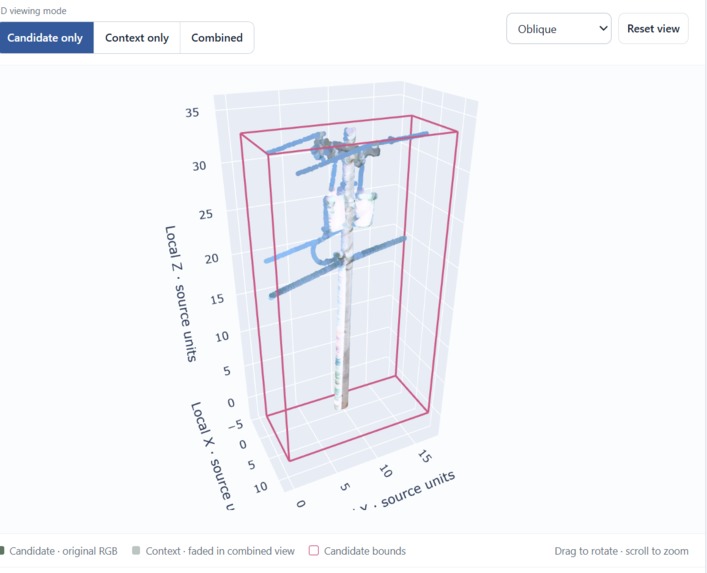This screenshot has width=707, height=573.
Task: Click the Local Z axis title
Action: 180,293
